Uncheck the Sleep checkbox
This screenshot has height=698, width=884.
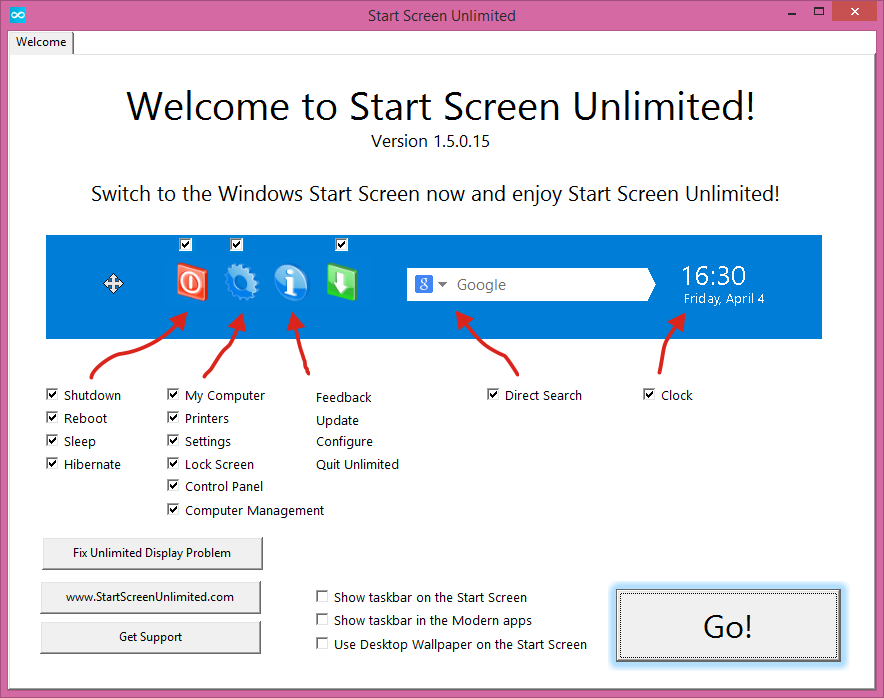pyautogui.click(x=52, y=440)
